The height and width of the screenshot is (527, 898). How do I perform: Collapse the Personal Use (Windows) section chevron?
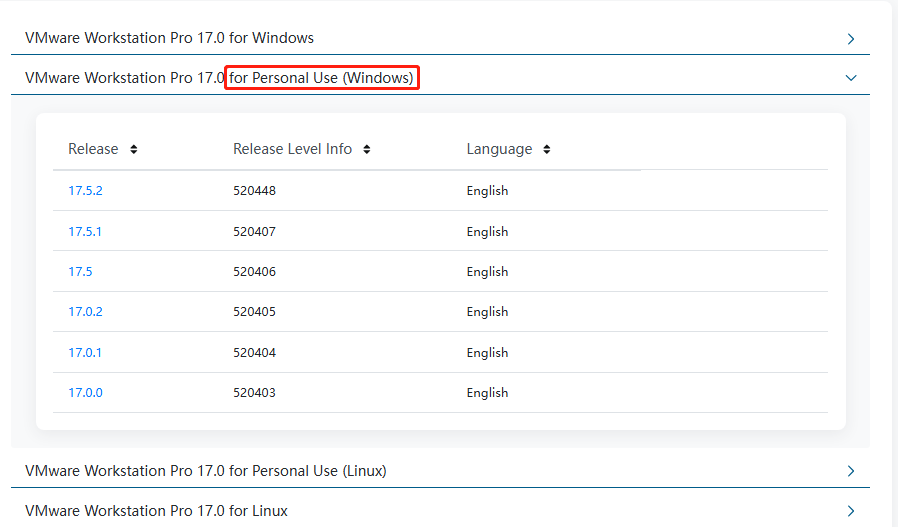click(x=850, y=78)
